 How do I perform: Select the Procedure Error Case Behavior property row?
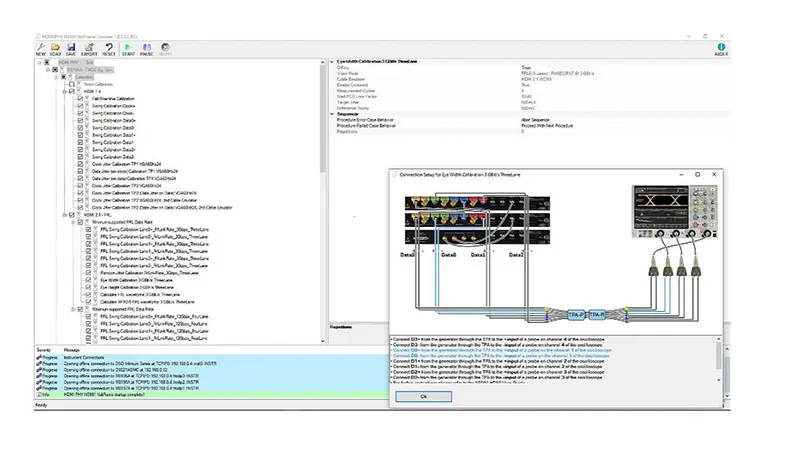click(x=530, y=120)
